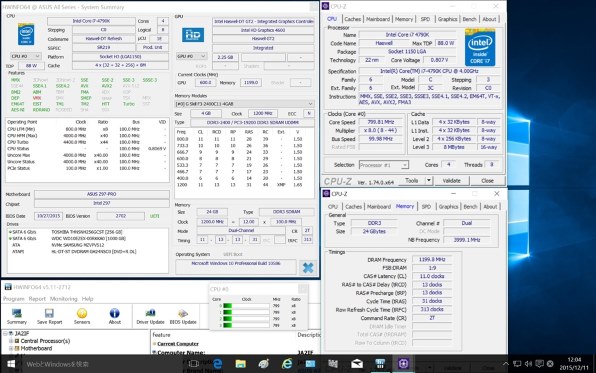Select the Current Computer entry in the Feature list
Image resolution: width=596 pixels, height=373 pixels.
(x=178, y=344)
